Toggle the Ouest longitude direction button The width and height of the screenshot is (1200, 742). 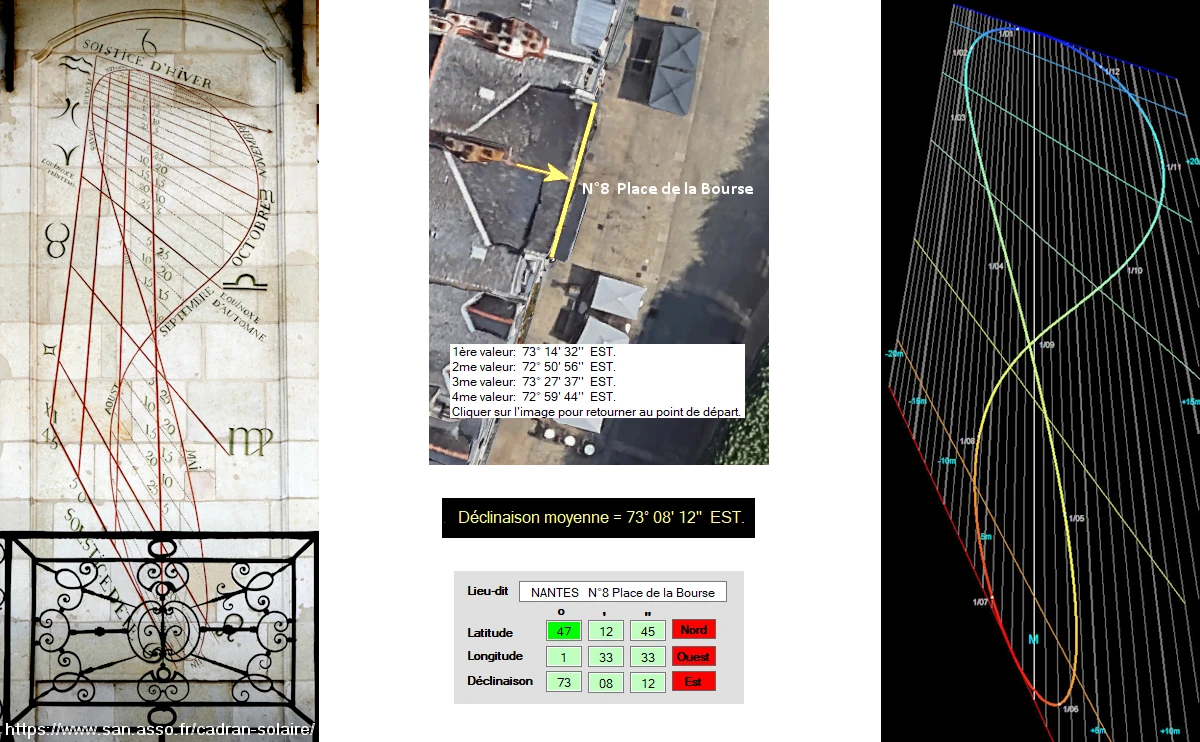pos(693,657)
